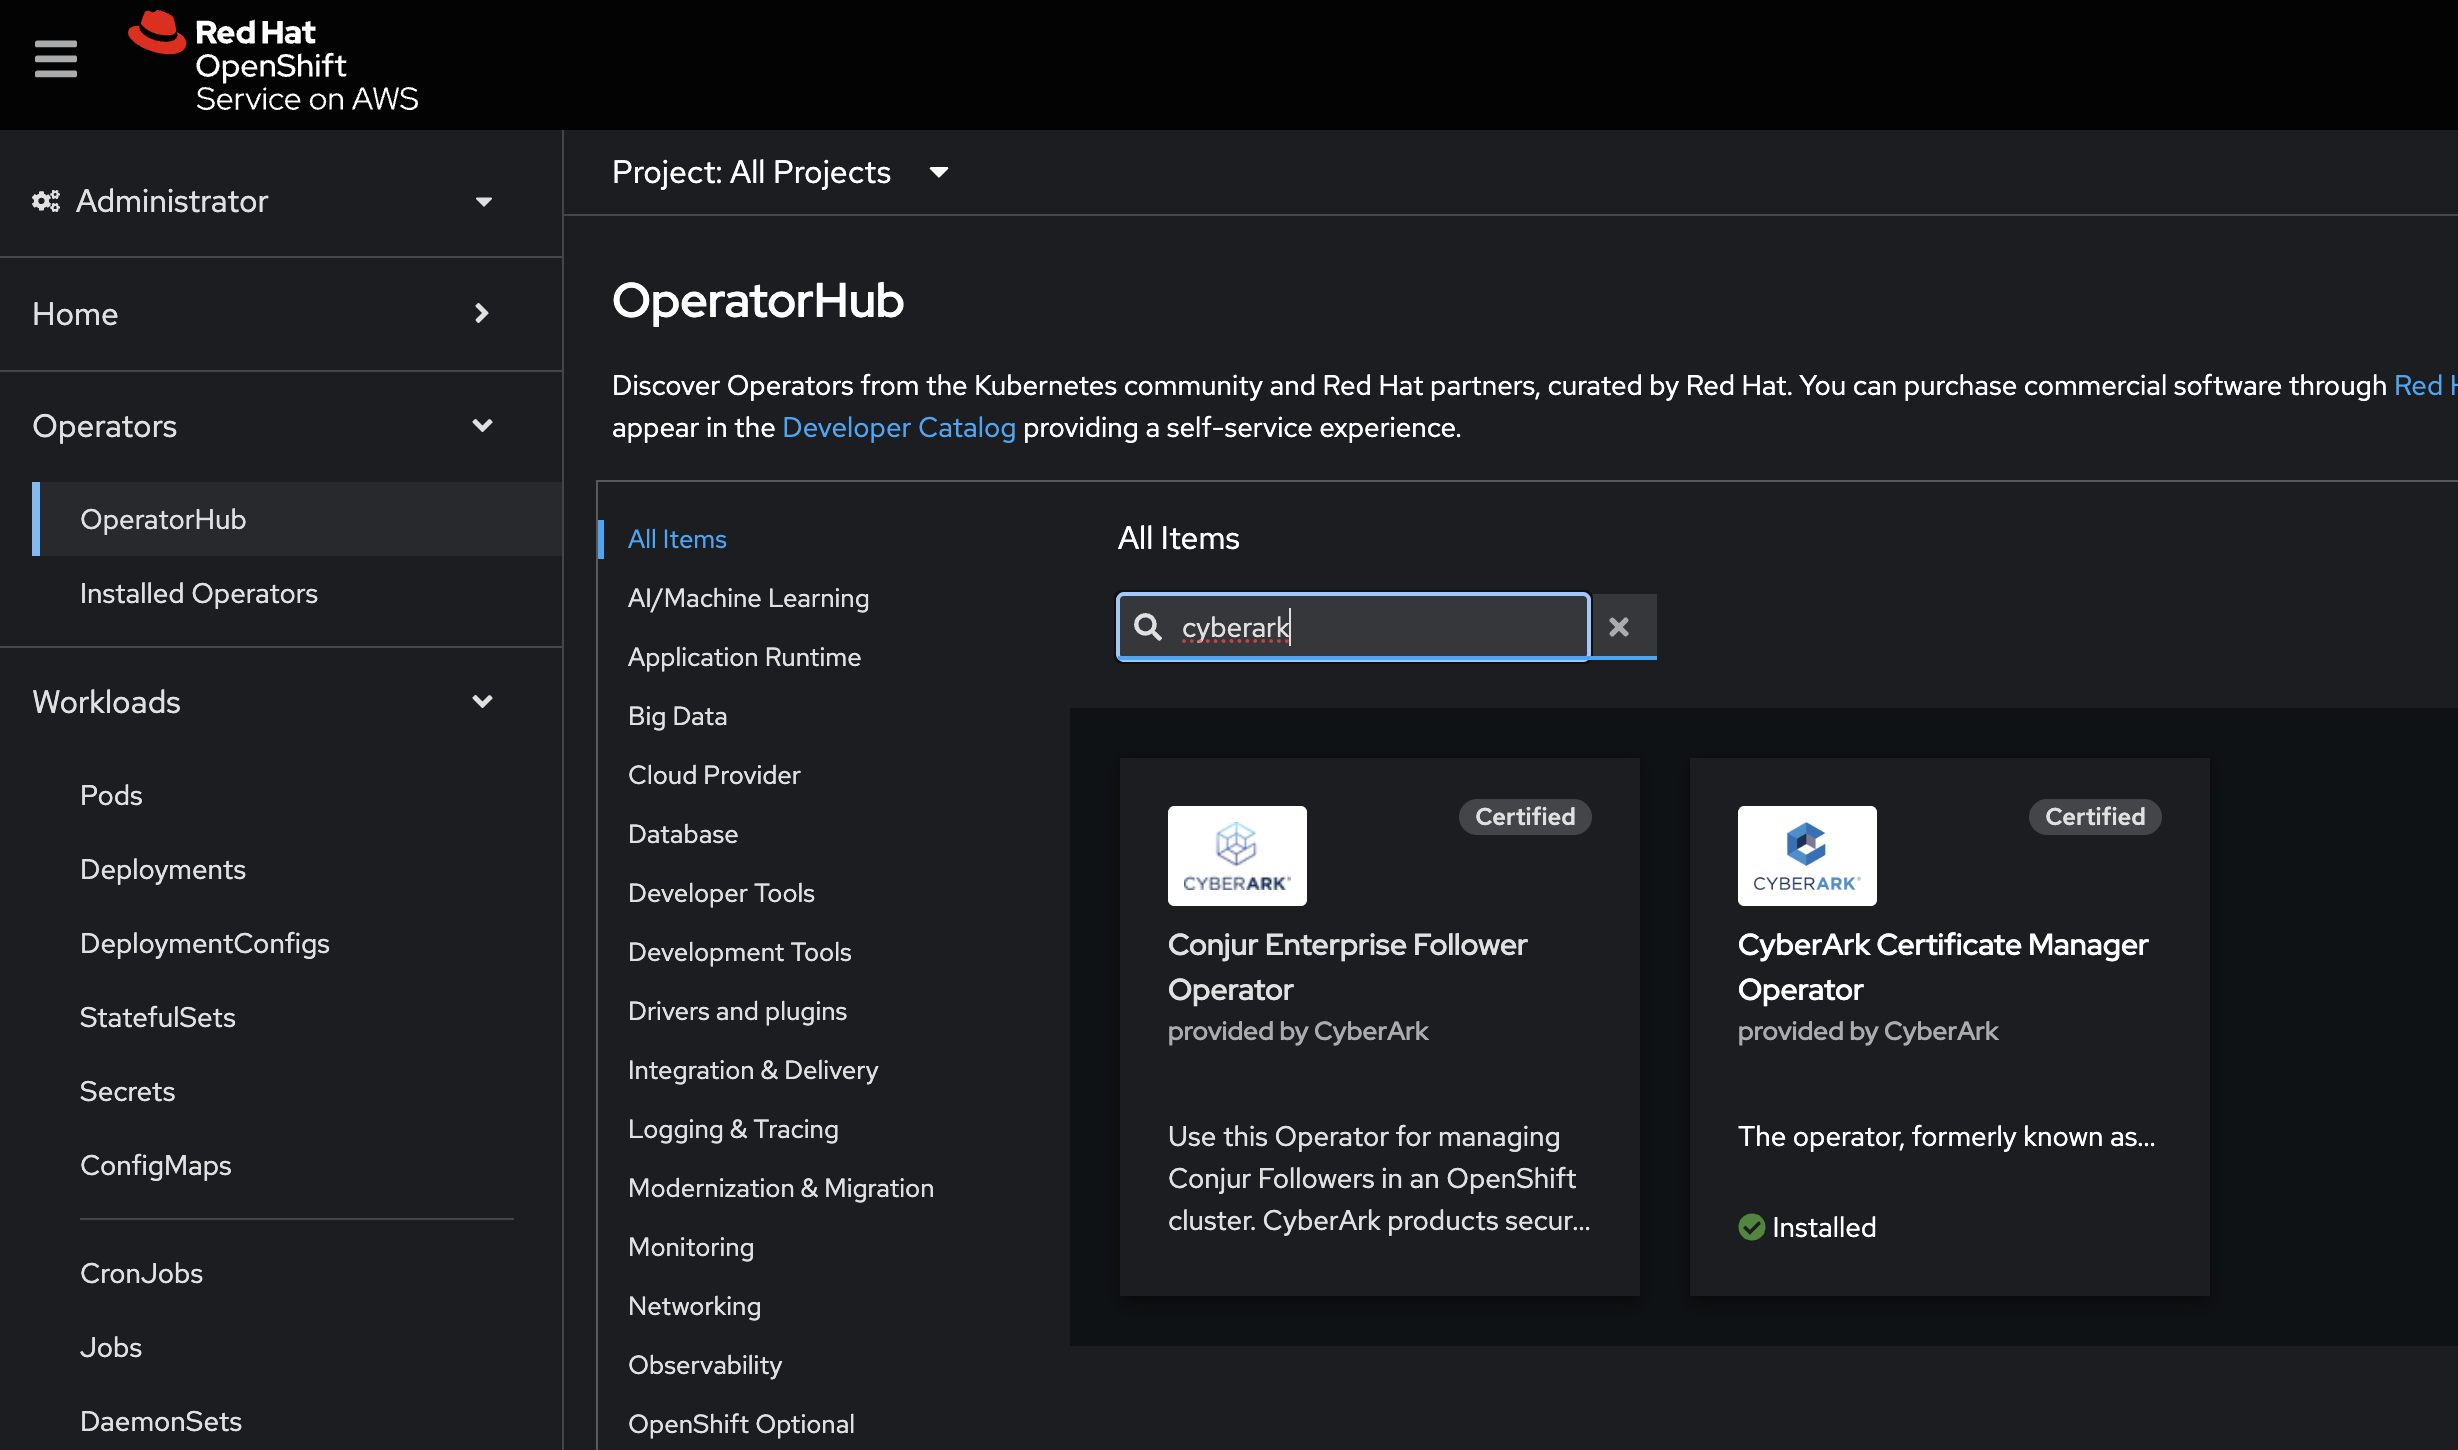Viewport: 2458px width, 1450px height.
Task: Filter by Application Runtime category
Action: point(744,657)
